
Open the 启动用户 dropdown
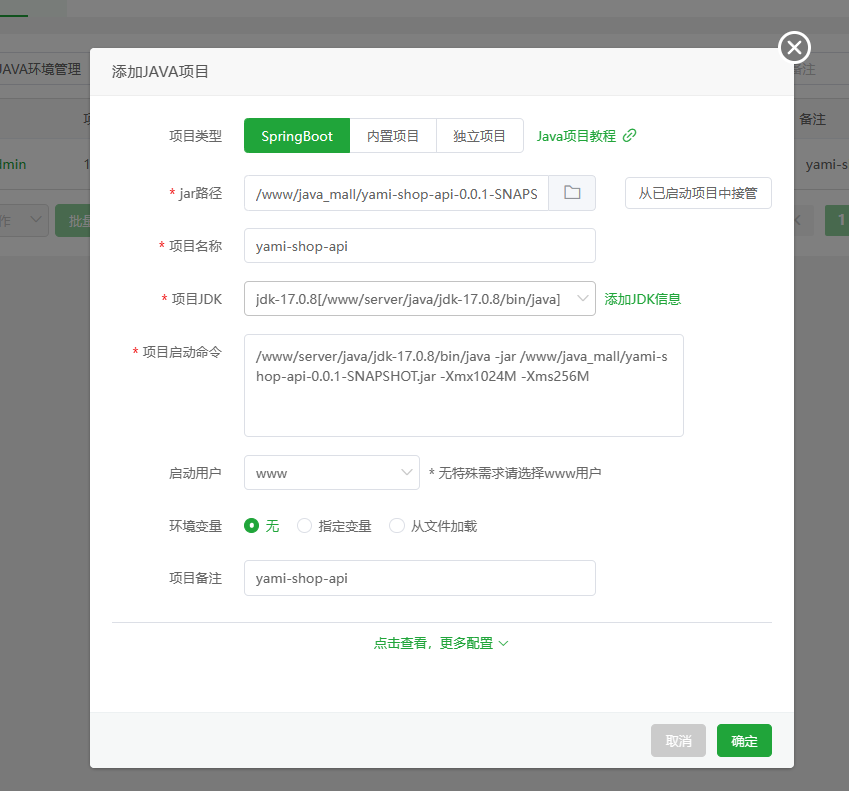[331, 472]
